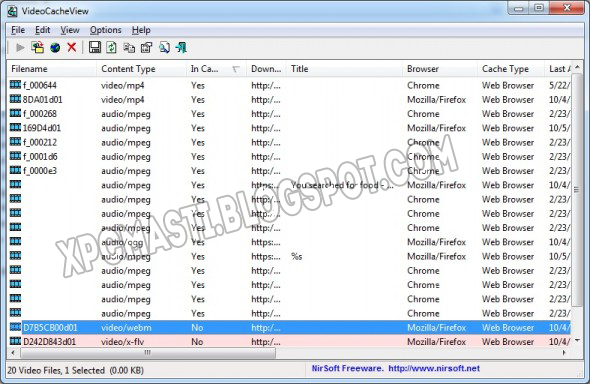The image size is (590, 384).
Task: Open the Help menu
Action: tap(141, 30)
